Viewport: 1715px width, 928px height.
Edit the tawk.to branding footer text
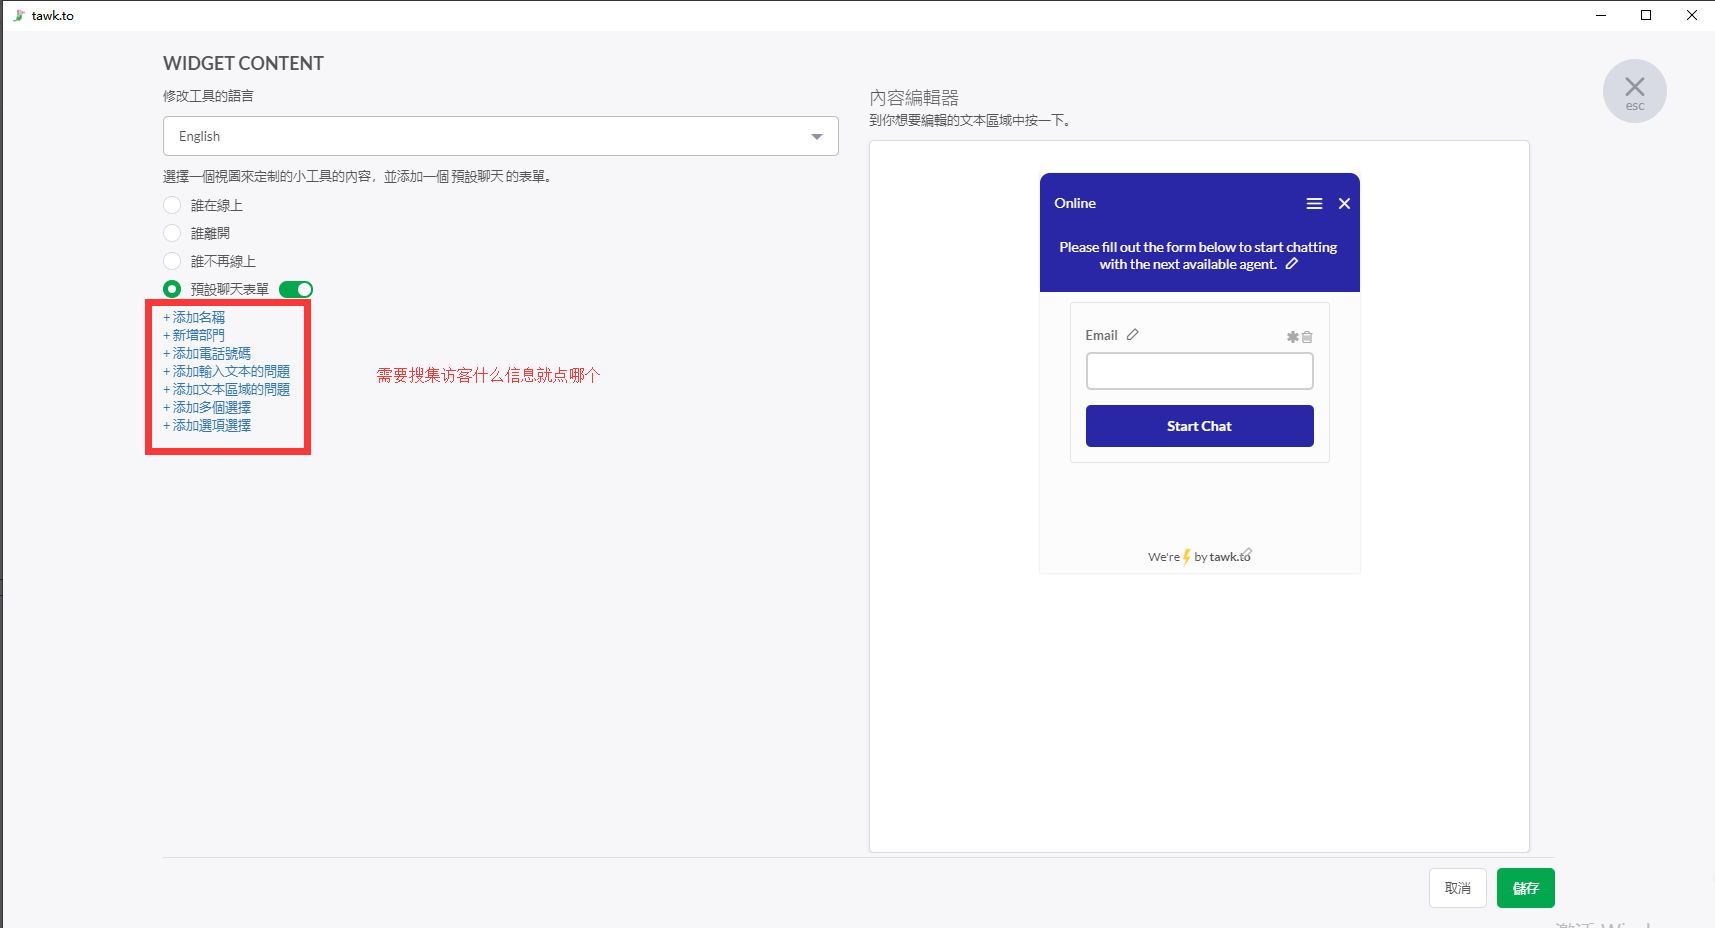click(x=1246, y=554)
